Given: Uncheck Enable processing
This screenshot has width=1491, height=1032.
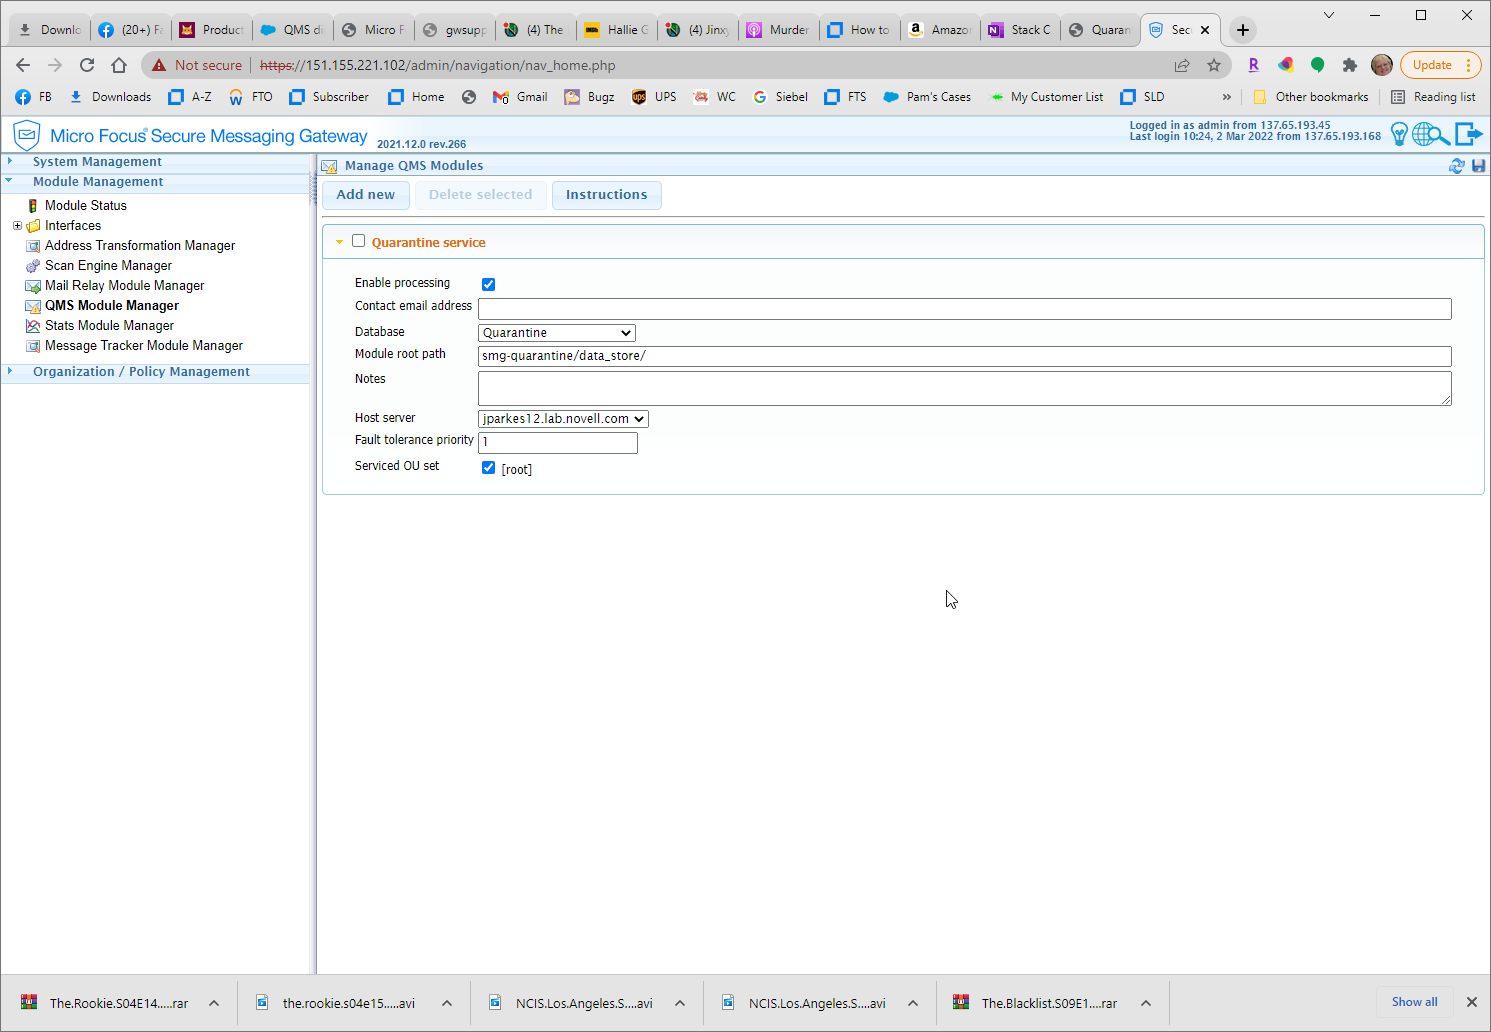Looking at the screenshot, I should [x=488, y=284].
